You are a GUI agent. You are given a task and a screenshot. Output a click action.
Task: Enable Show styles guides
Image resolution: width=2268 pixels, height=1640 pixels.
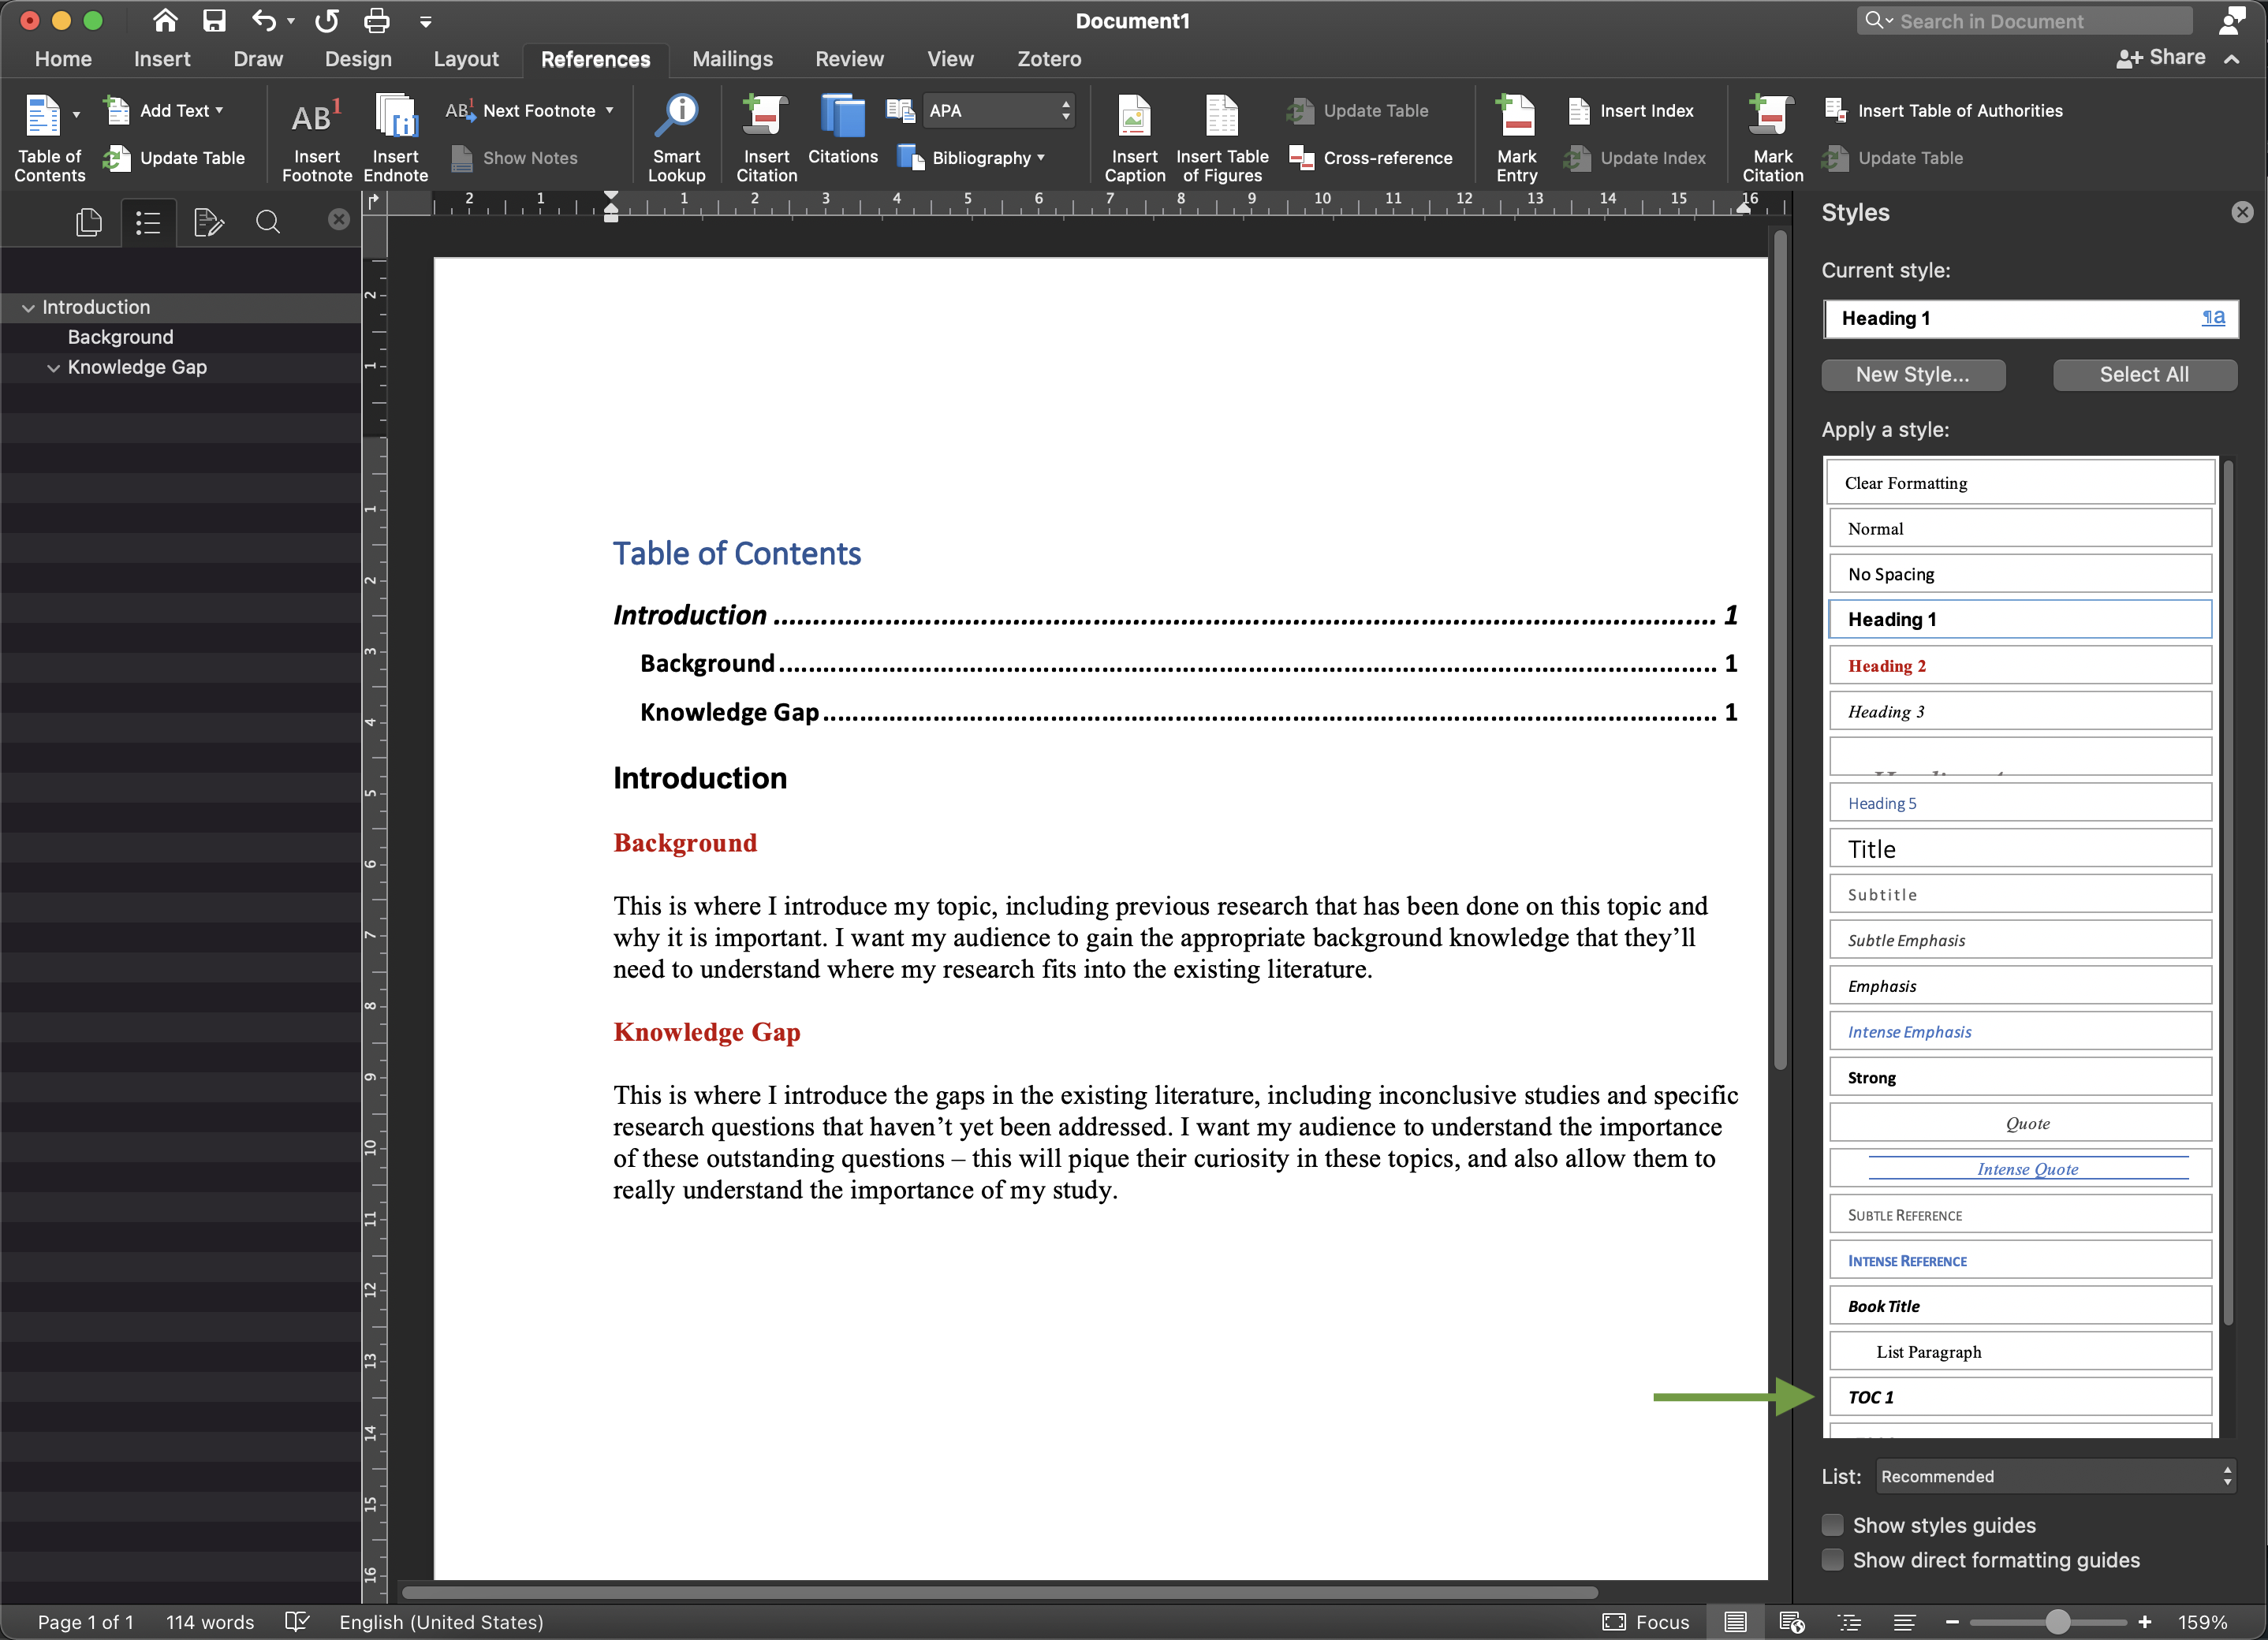pos(1832,1525)
